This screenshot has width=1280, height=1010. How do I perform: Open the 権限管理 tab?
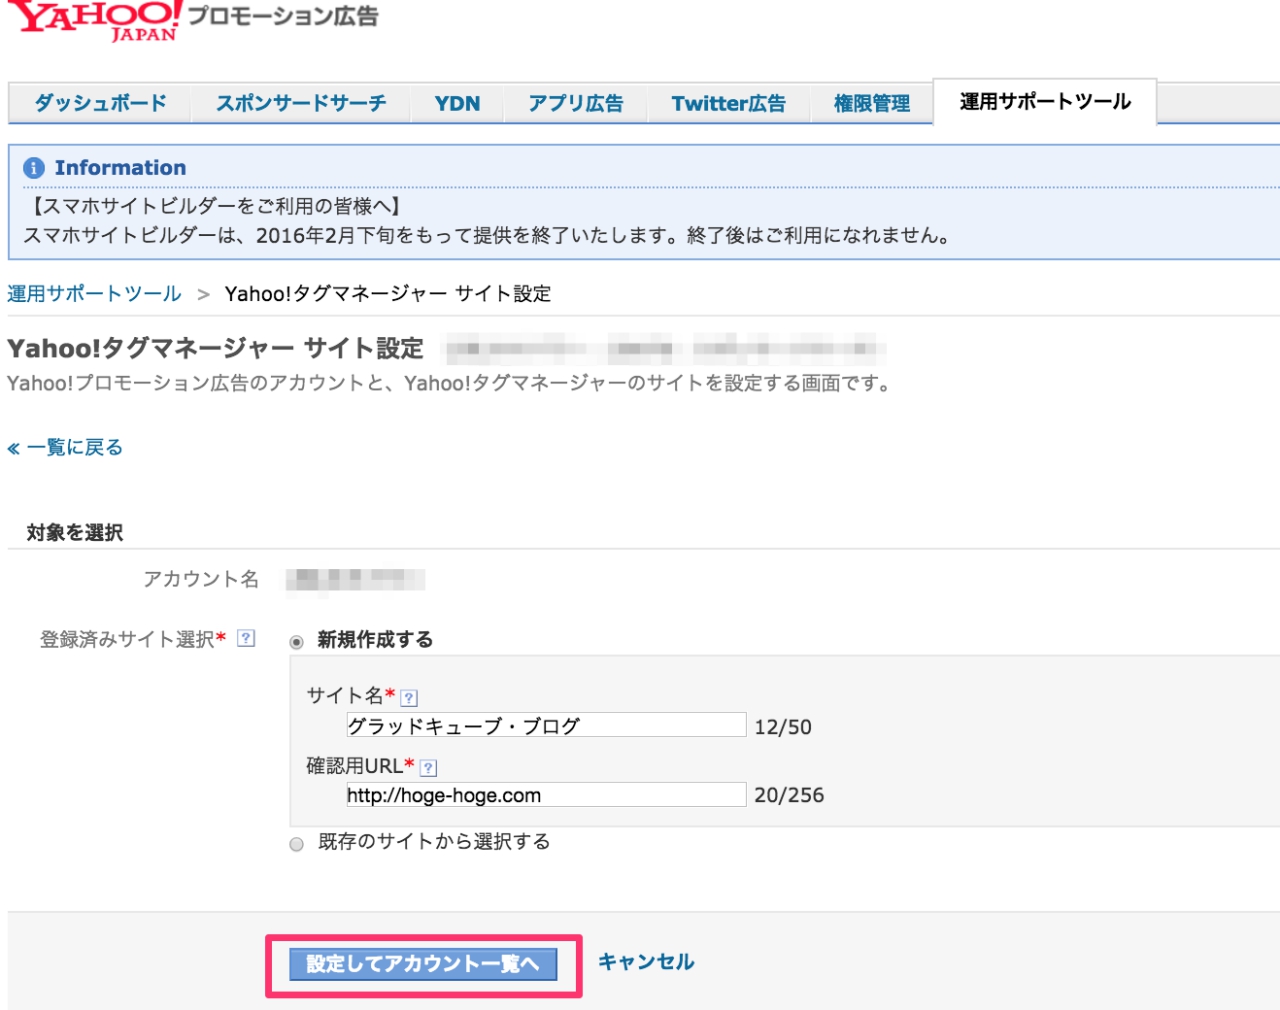872,103
